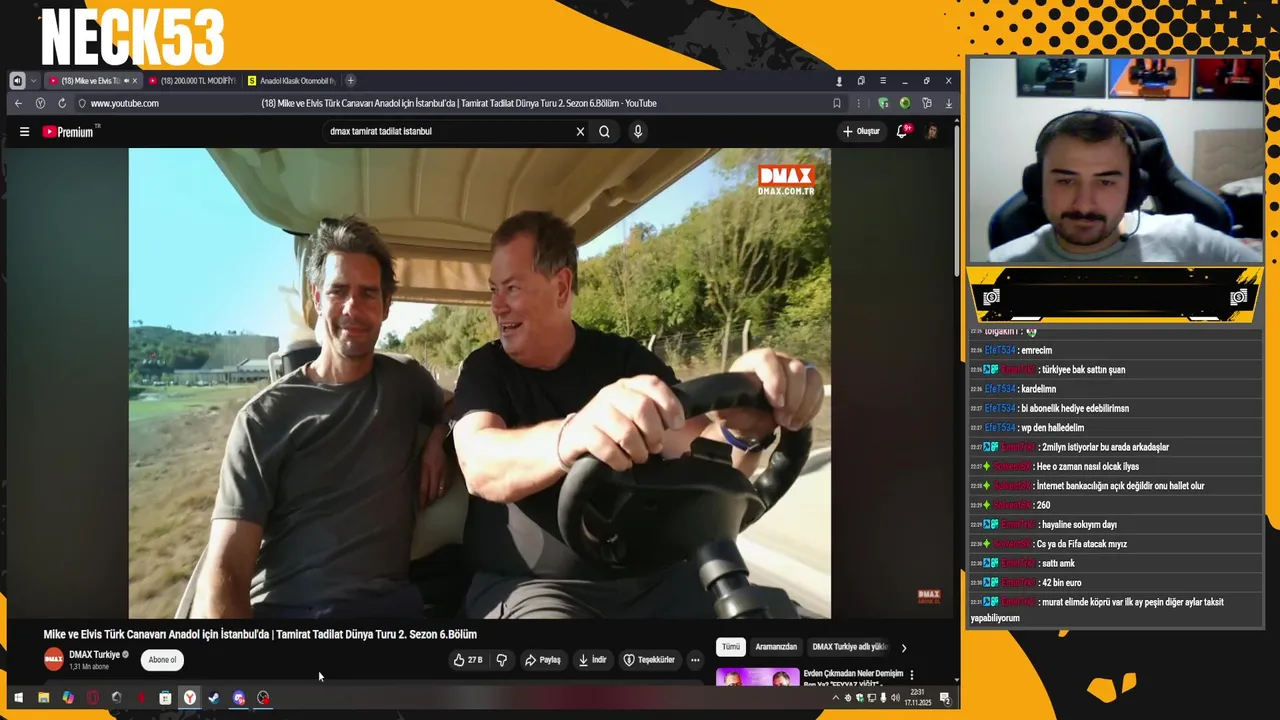Select the Aramanızdan filter chip

pos(776,647)
